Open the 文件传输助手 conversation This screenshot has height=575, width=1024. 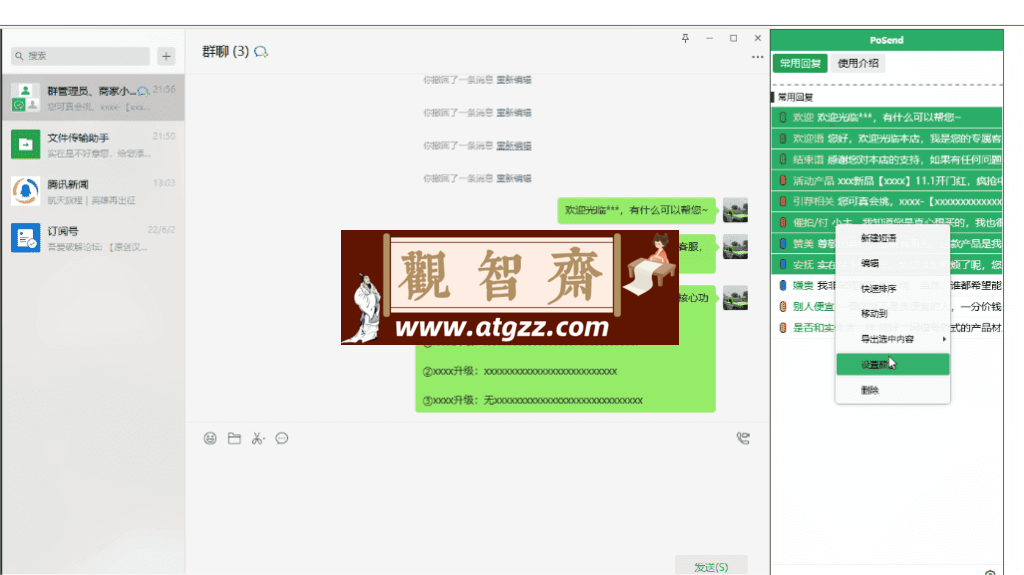(93, 144)
